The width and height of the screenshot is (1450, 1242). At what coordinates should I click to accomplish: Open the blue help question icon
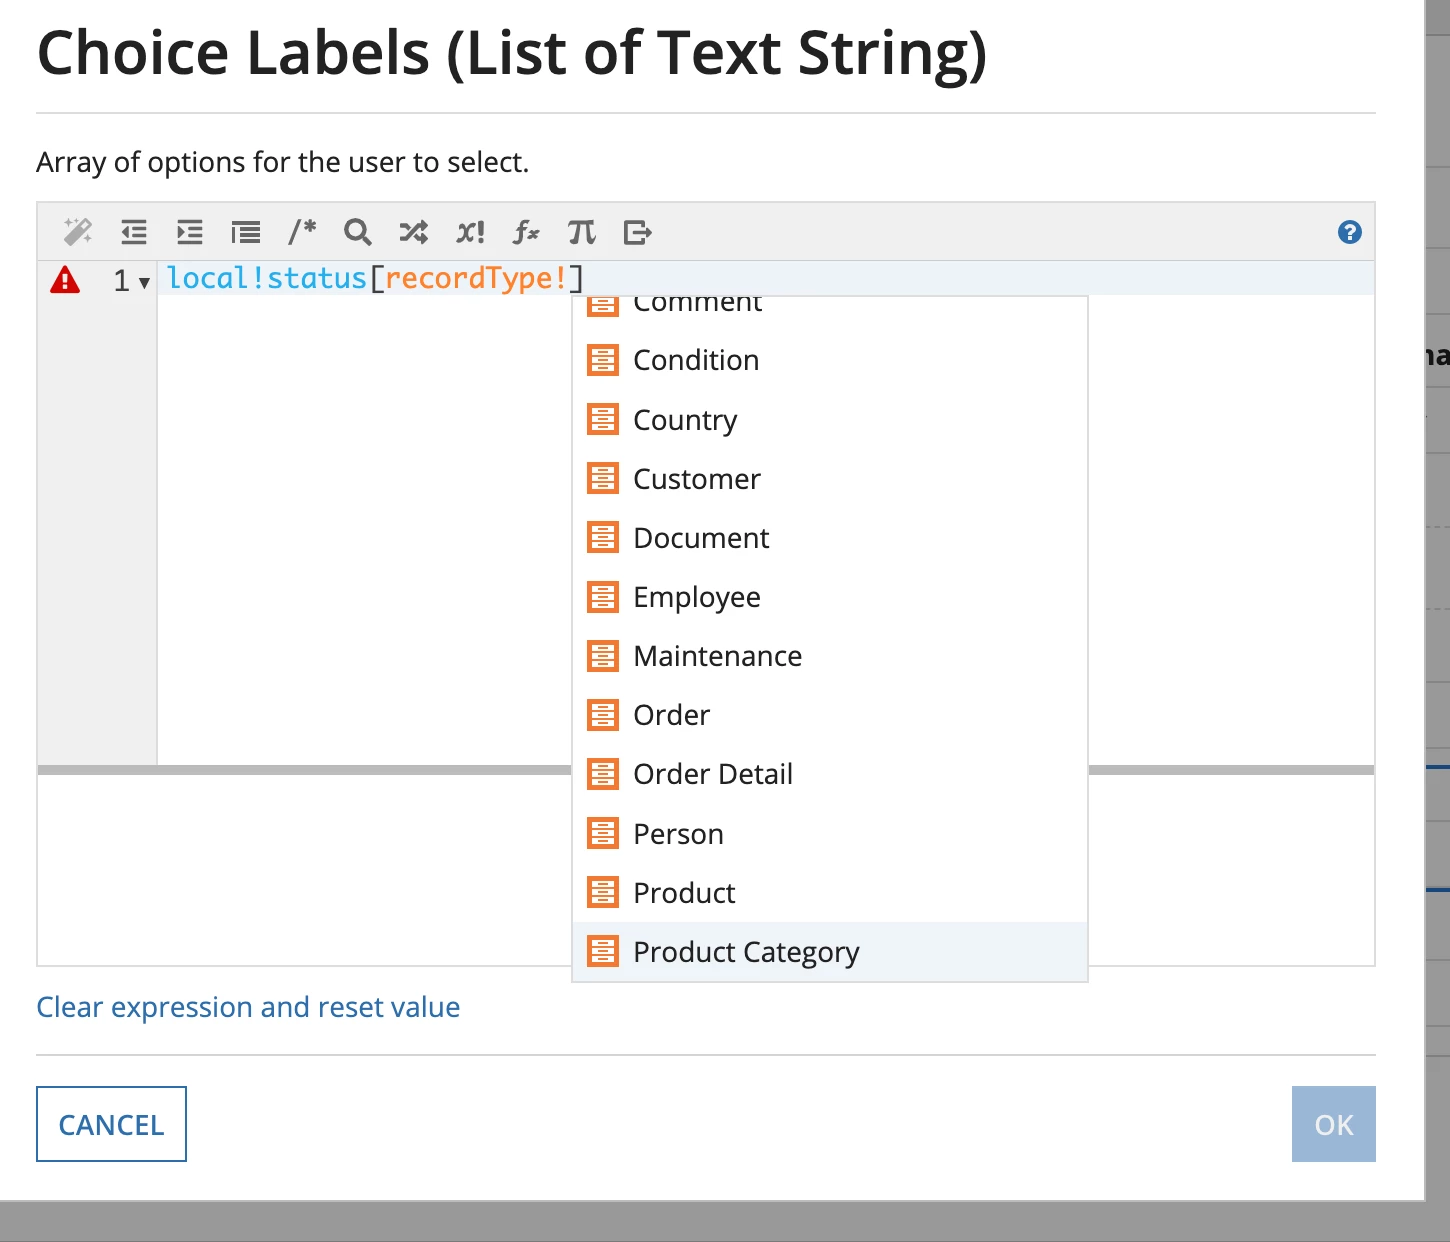click(1349, 232)
